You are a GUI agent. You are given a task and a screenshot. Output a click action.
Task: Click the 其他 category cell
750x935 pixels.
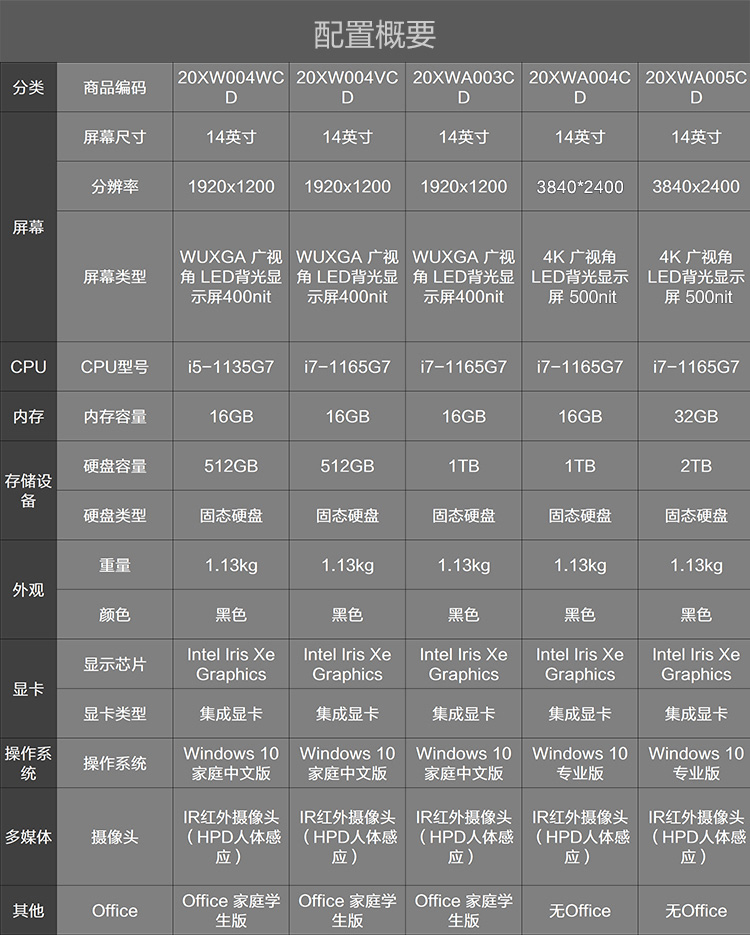(x=28, y=910)
